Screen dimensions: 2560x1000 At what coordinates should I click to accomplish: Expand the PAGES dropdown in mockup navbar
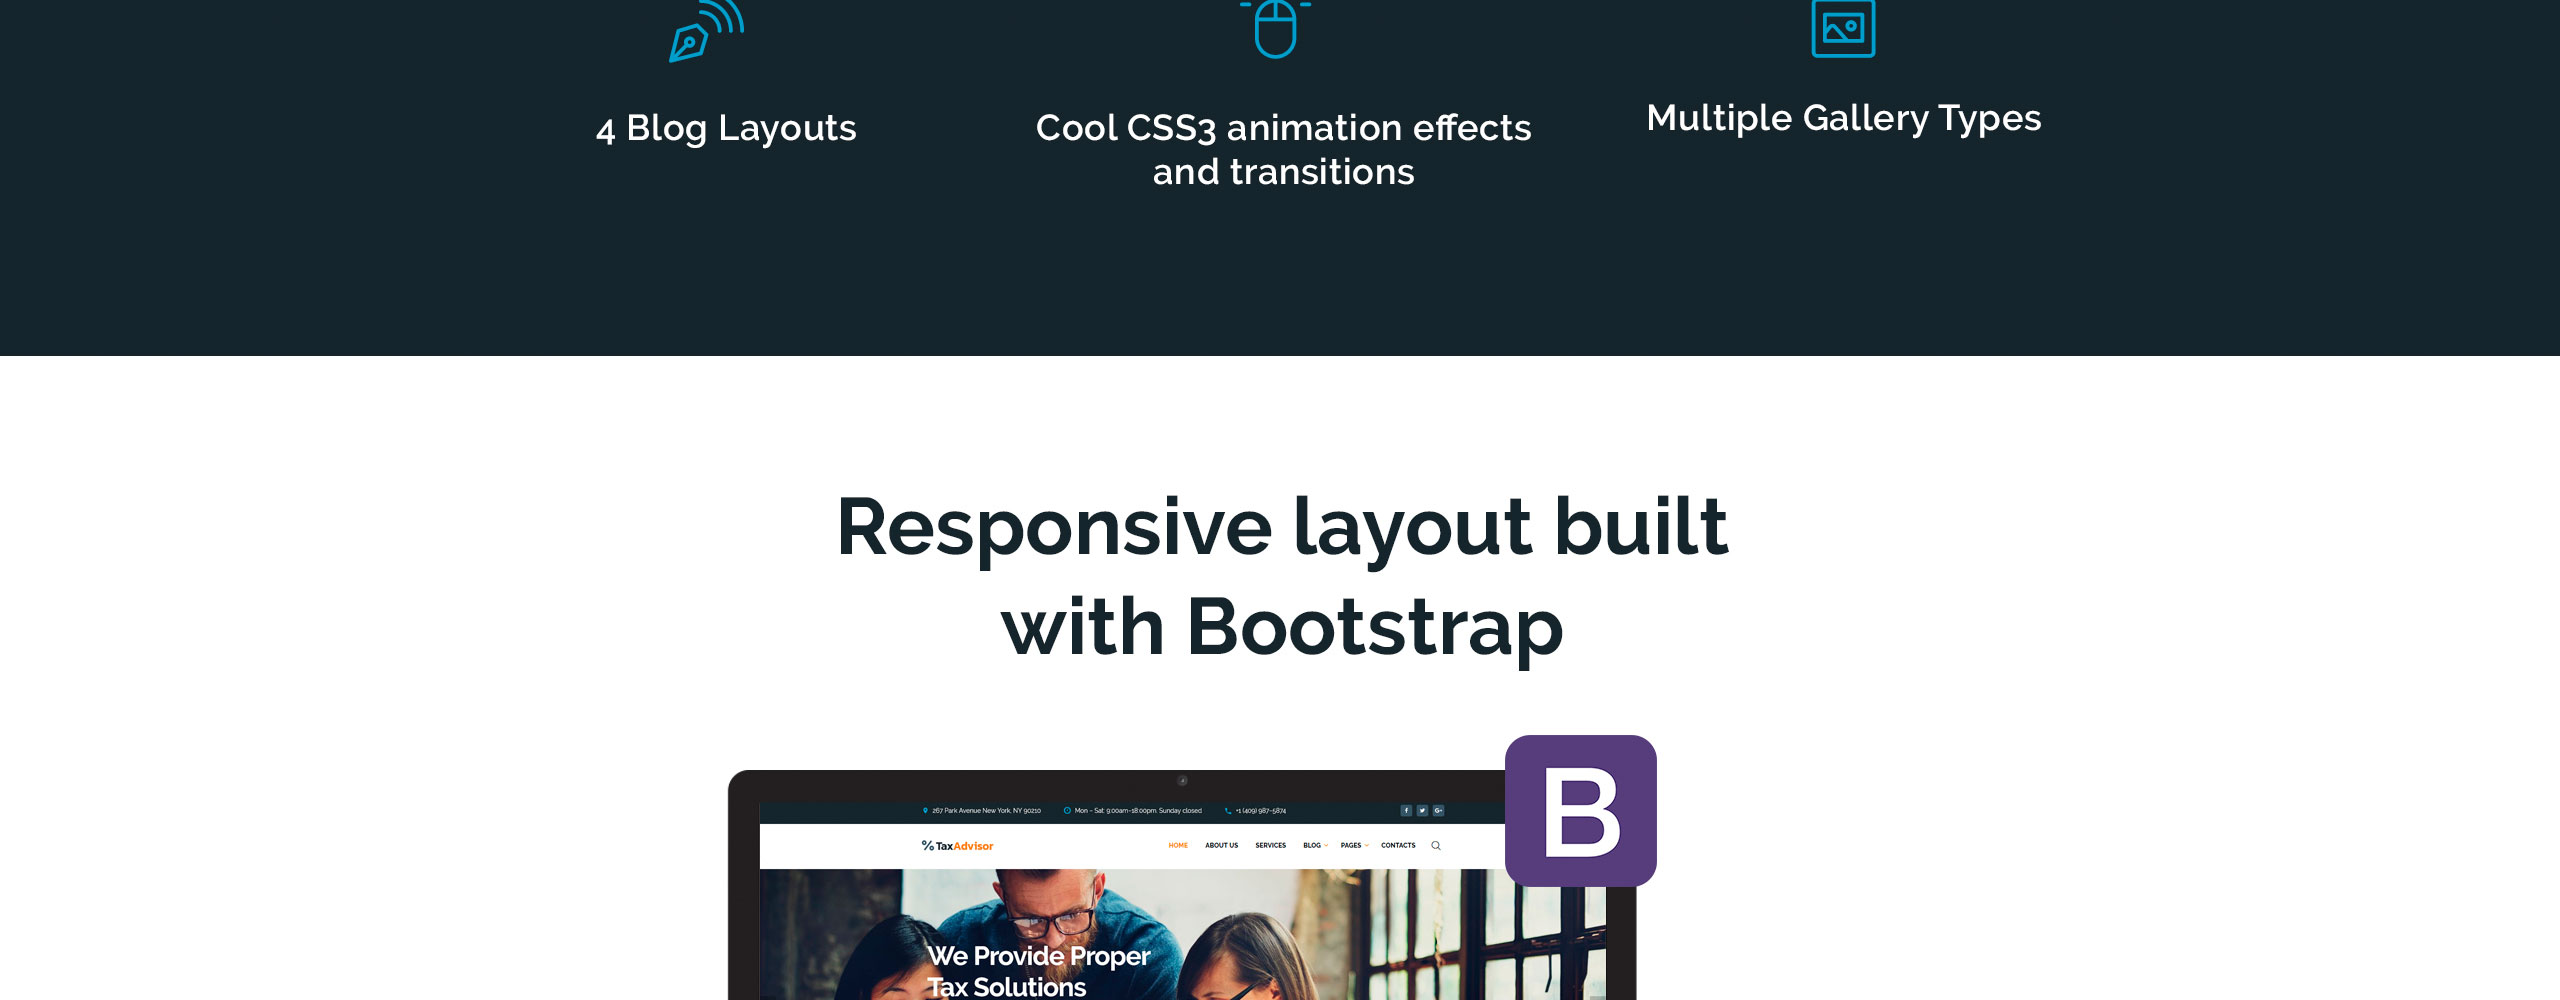coord(1354,846)
